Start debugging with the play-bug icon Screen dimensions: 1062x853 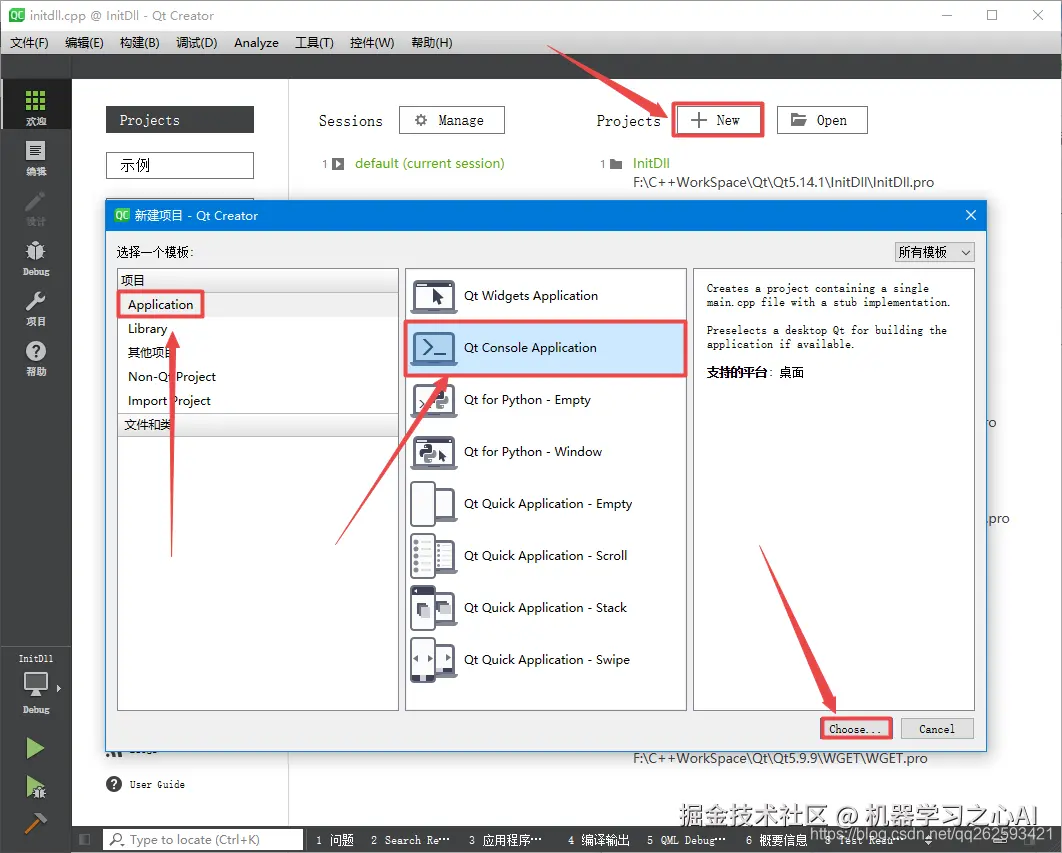click(x=35, y=787)
